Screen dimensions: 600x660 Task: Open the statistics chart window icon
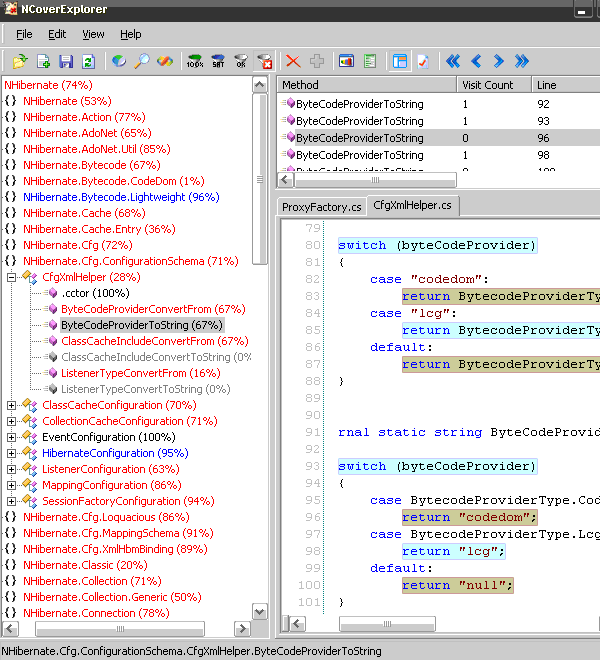[x=346, y=61]
